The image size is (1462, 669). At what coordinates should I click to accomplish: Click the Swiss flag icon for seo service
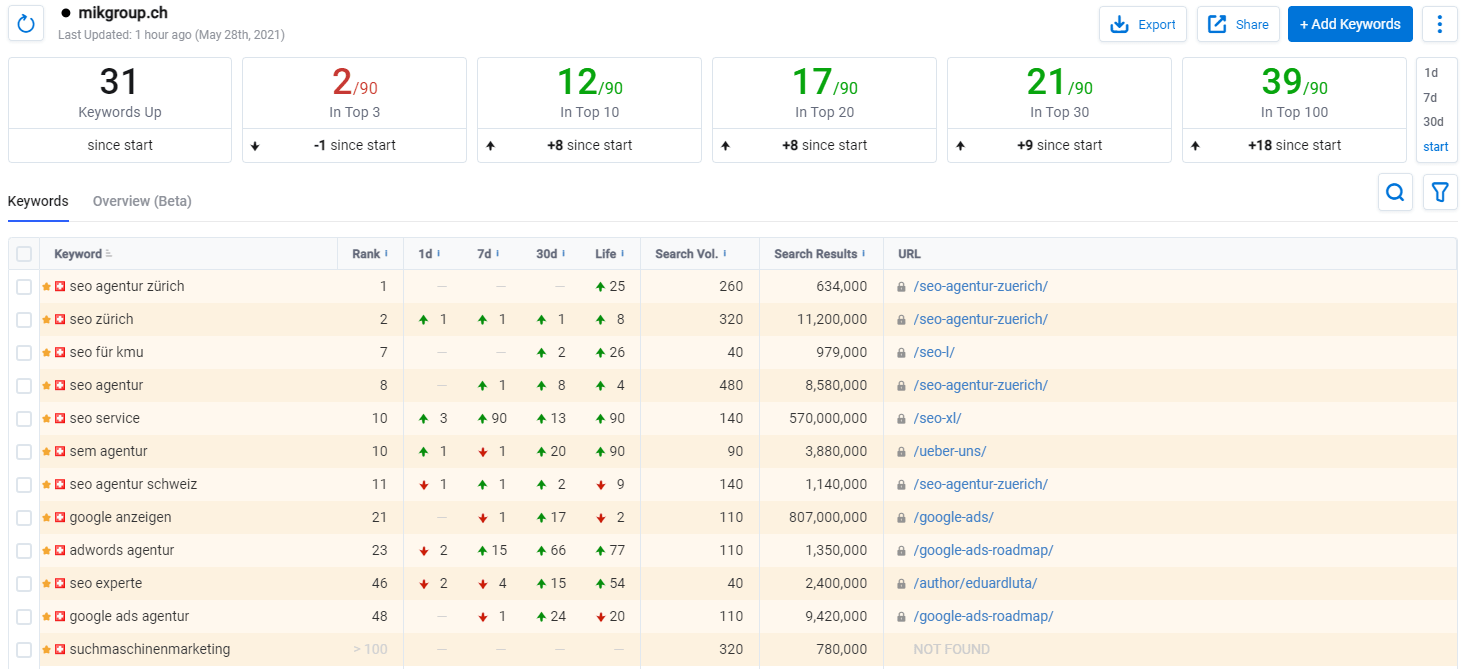click(x=60, y=418)
